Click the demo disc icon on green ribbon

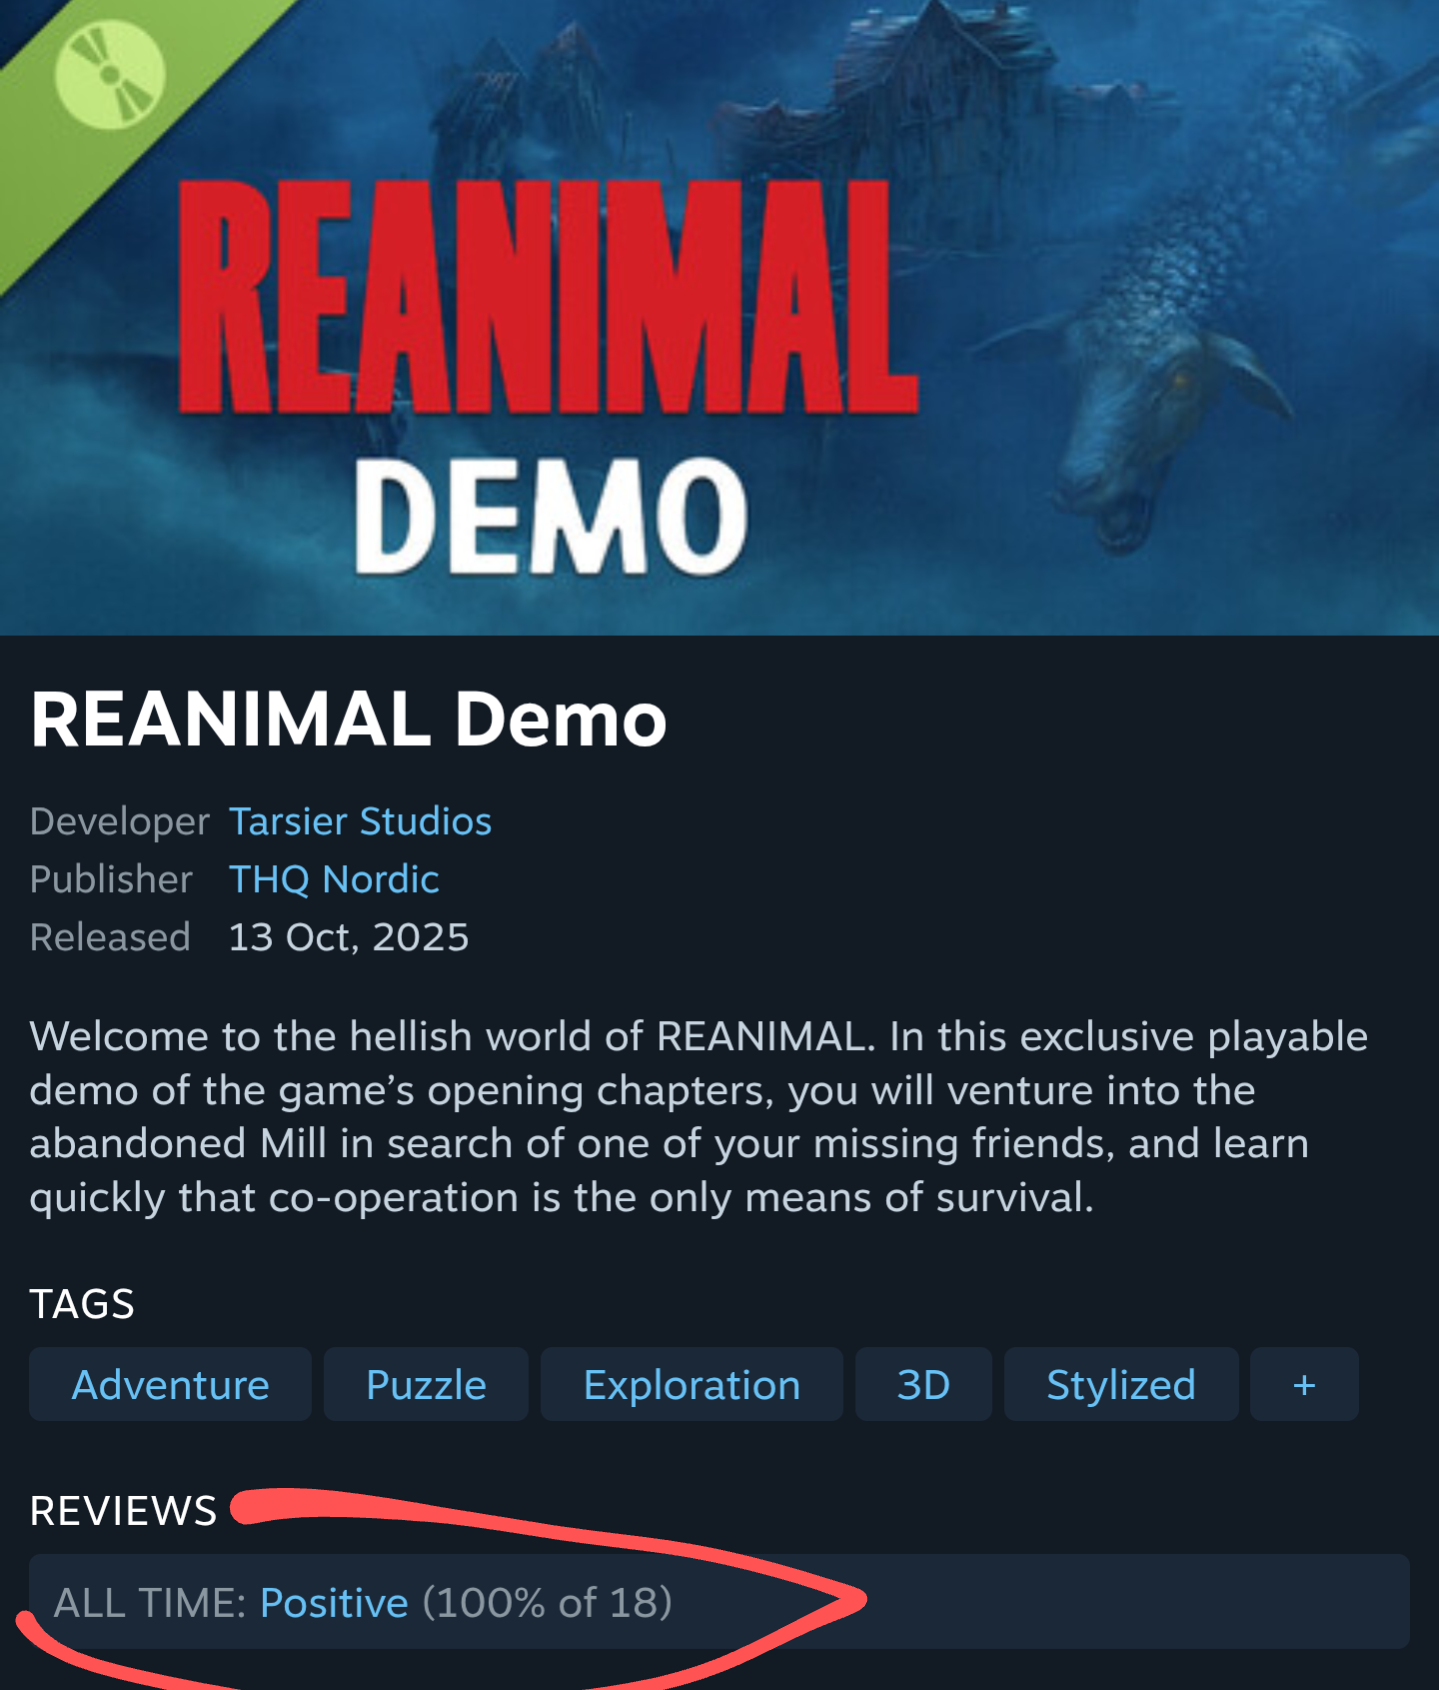[110, 75]
